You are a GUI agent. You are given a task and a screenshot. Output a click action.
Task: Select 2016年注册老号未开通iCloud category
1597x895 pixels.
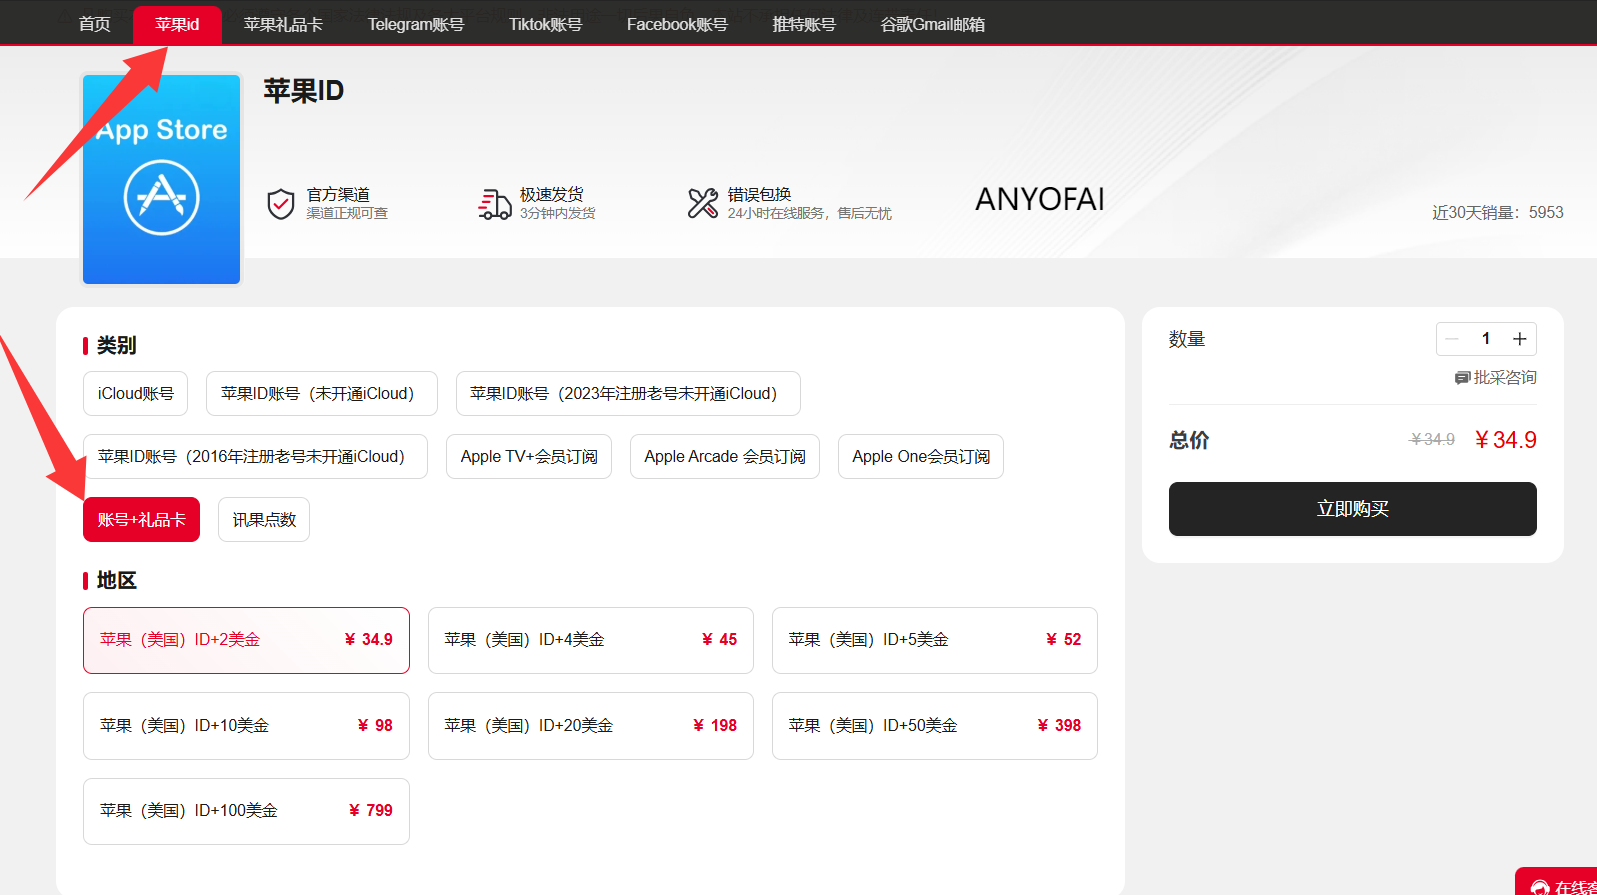coord(255,456)
